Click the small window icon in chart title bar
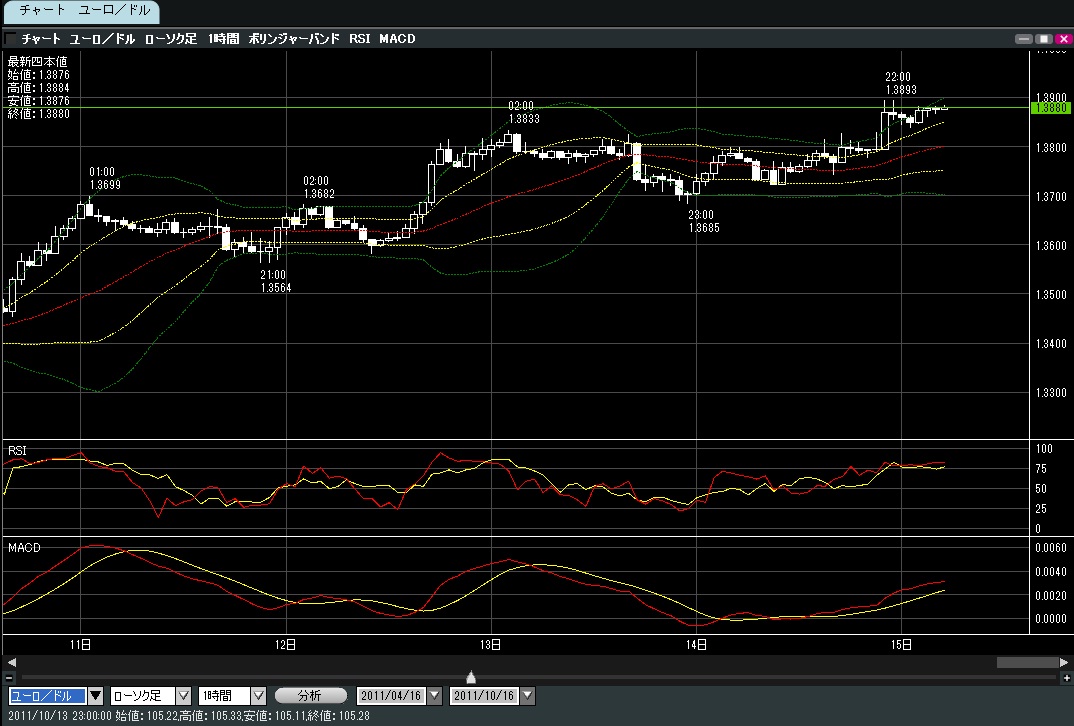This screenshot has width=1074, height=726. 10,39
